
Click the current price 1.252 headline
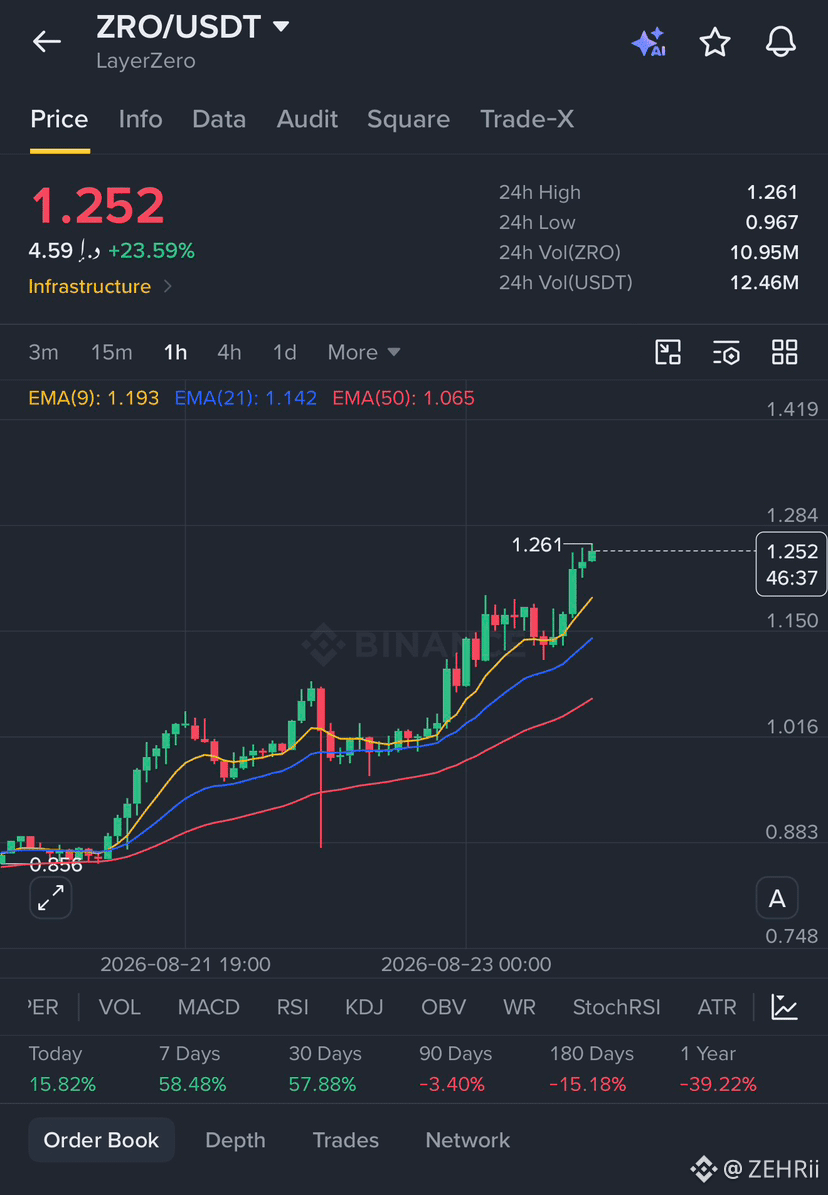[98, 205]
